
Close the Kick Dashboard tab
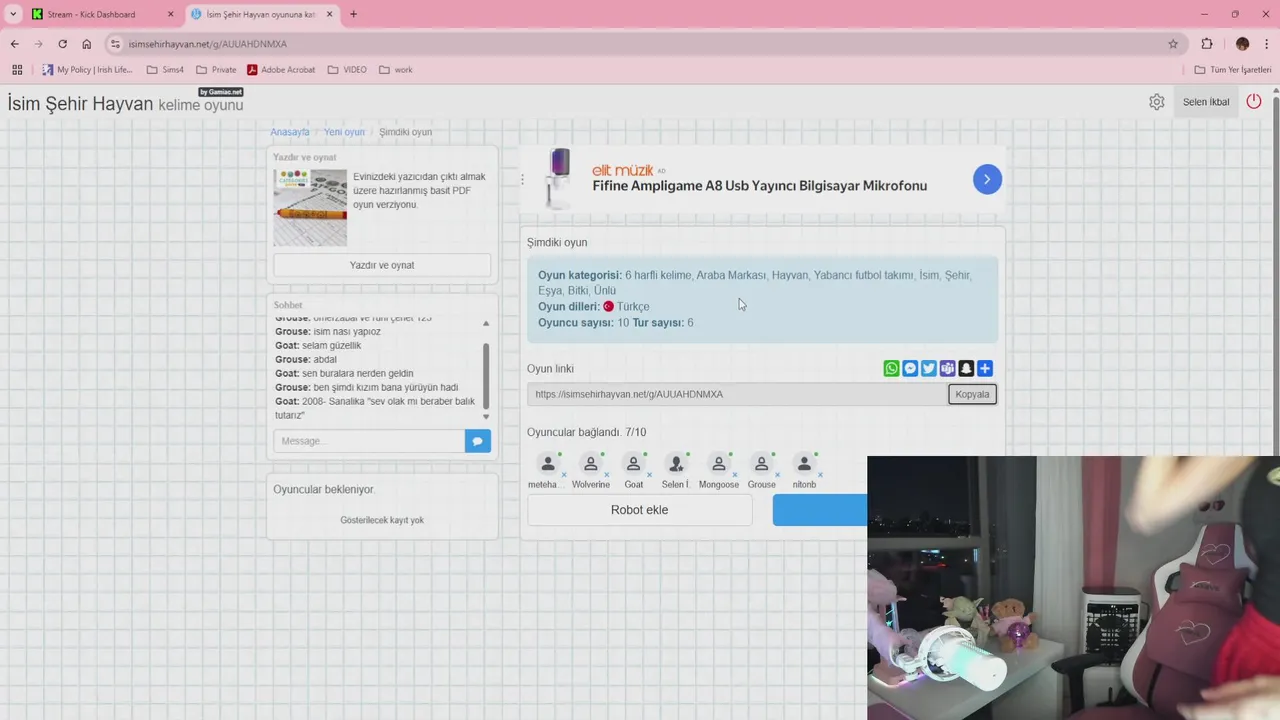pyautogui.click(x=170, y=14)
